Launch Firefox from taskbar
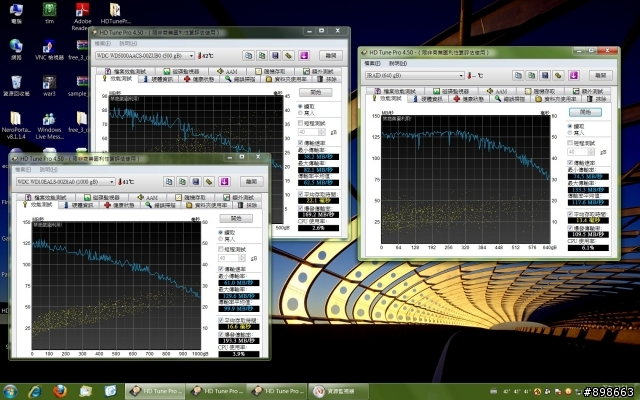This screenshot has height=400, width=640. 60,391
